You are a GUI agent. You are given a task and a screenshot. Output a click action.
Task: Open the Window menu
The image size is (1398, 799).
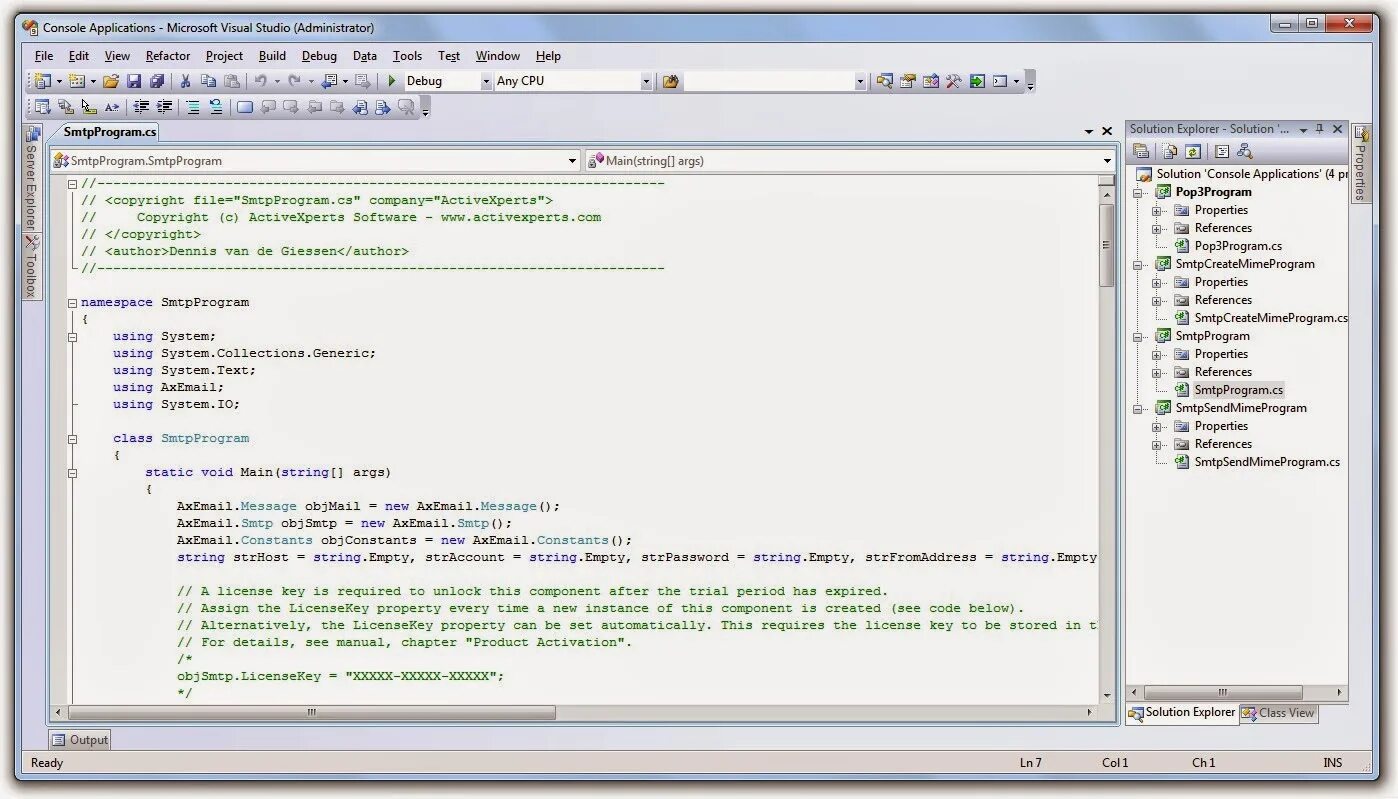[x=497, y=56]
